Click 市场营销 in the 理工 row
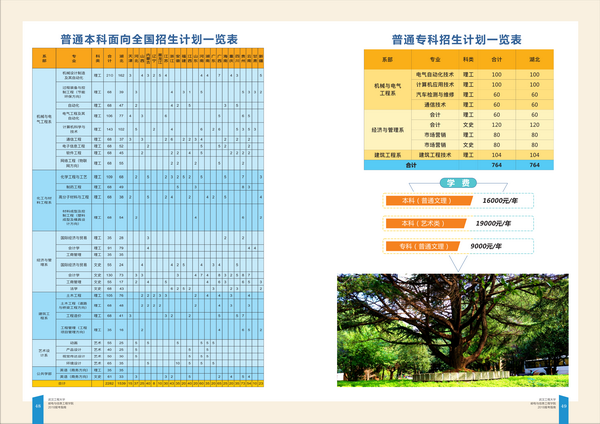 point(435,135)
